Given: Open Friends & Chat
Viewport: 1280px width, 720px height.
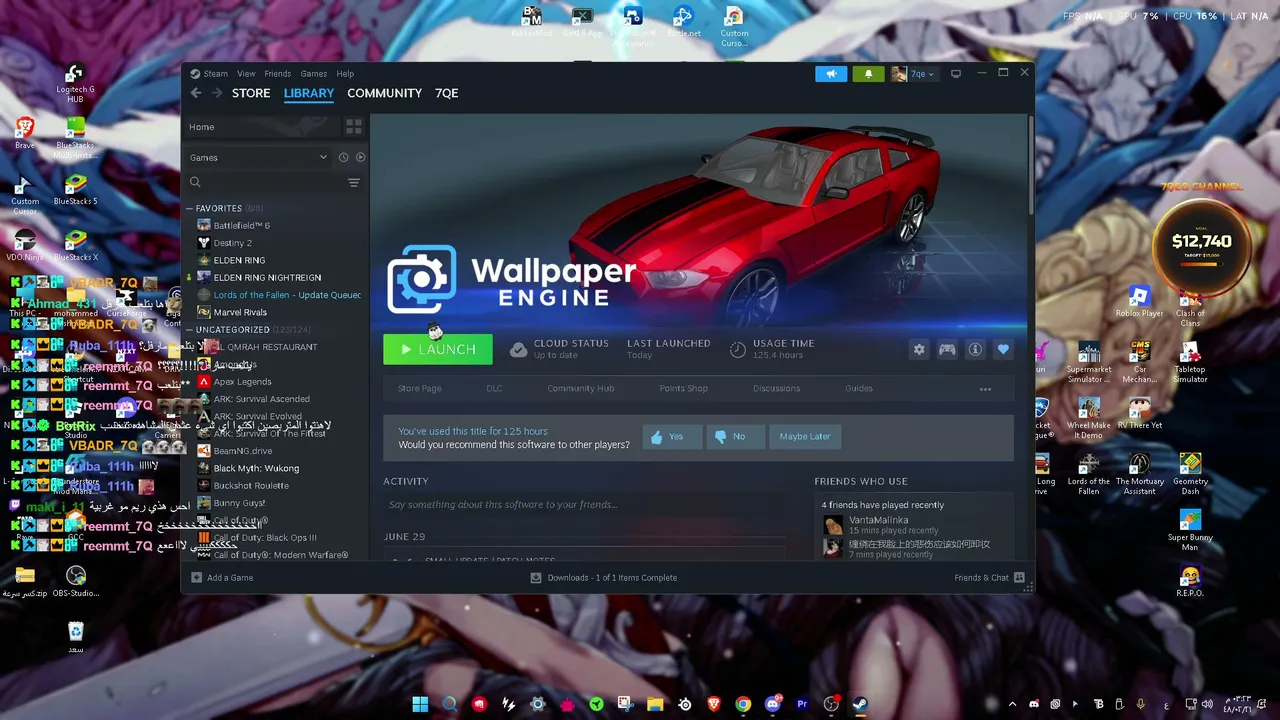Looking at the screenshot, I should (989, 578).
